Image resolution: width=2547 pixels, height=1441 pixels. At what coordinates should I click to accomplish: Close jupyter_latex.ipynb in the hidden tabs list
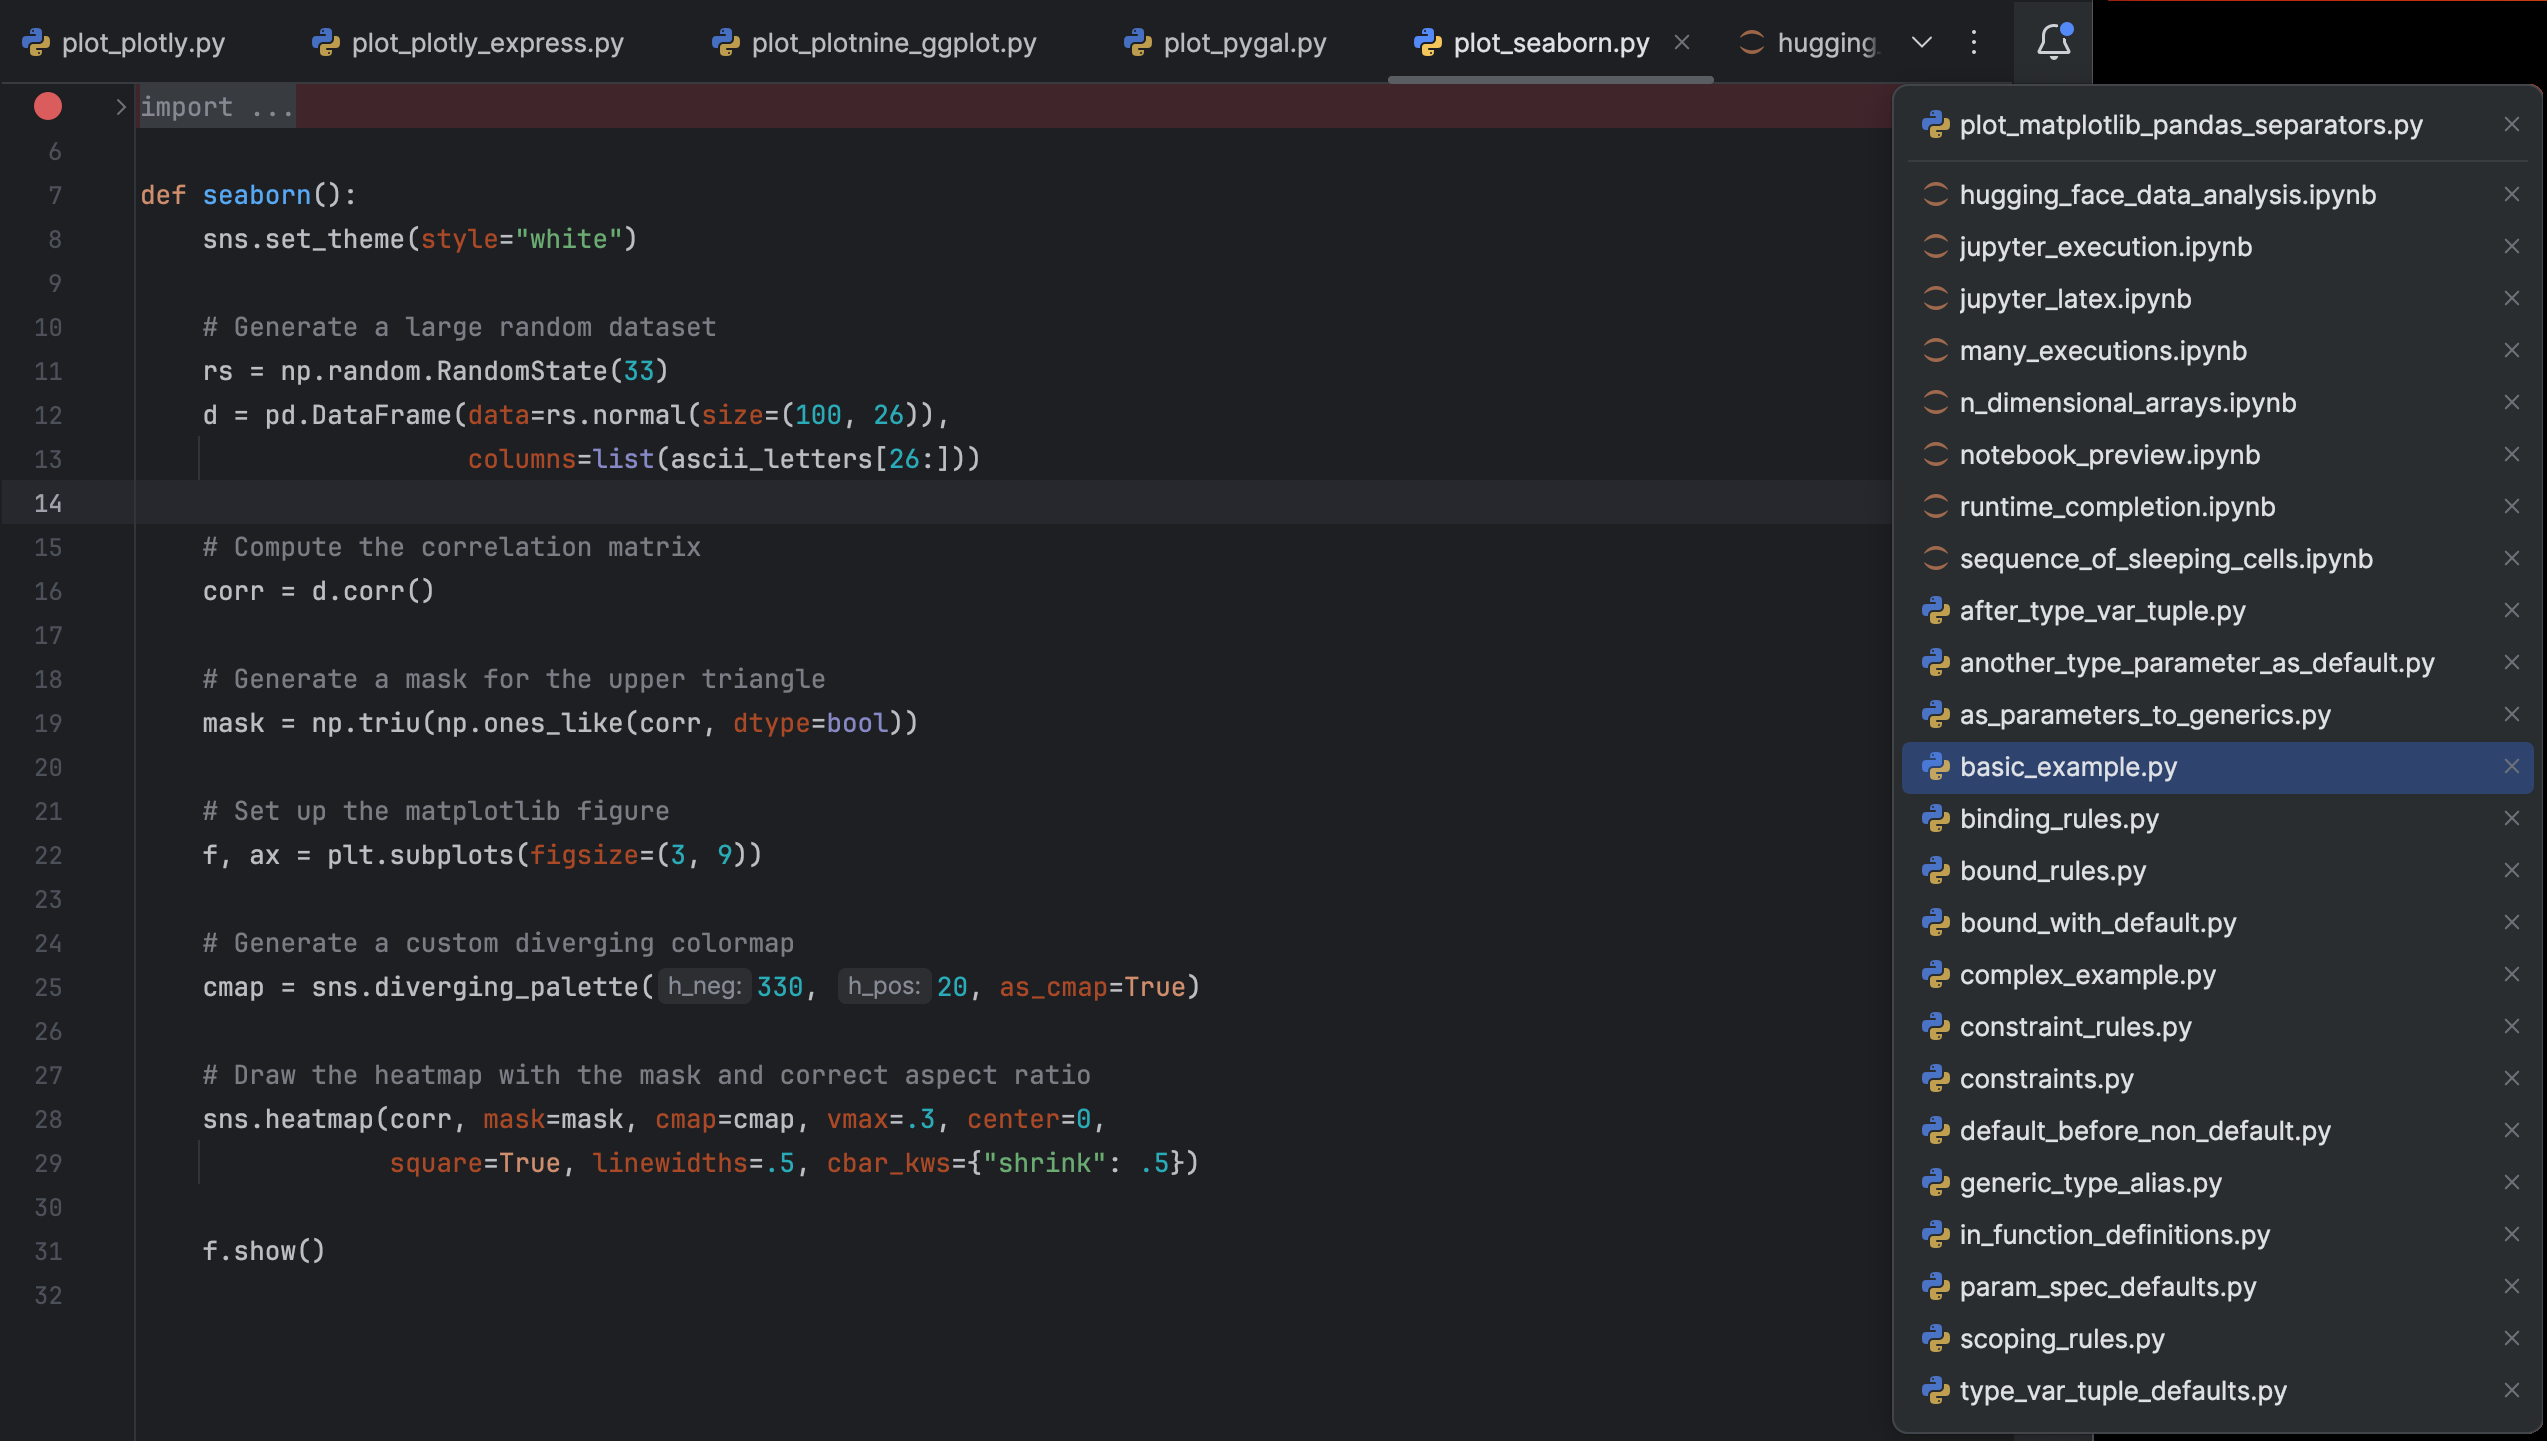pyautogui.click(x=2511, y=298)
